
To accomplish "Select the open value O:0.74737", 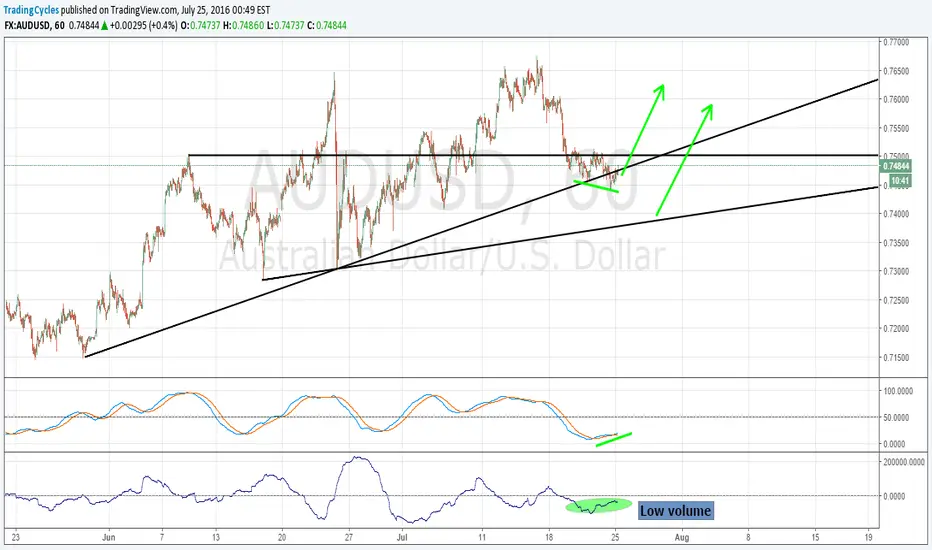I will pyautogui.click(x=200, y=26).
